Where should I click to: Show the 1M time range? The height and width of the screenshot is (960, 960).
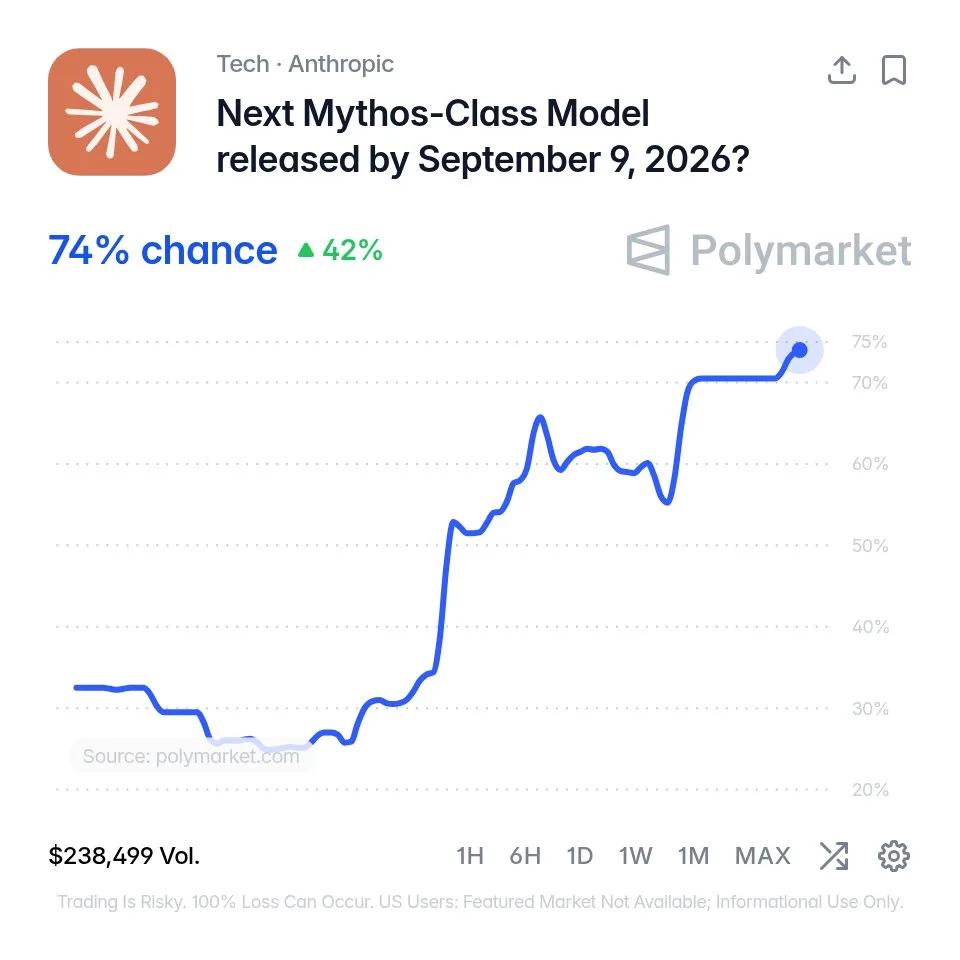point(694,856)
